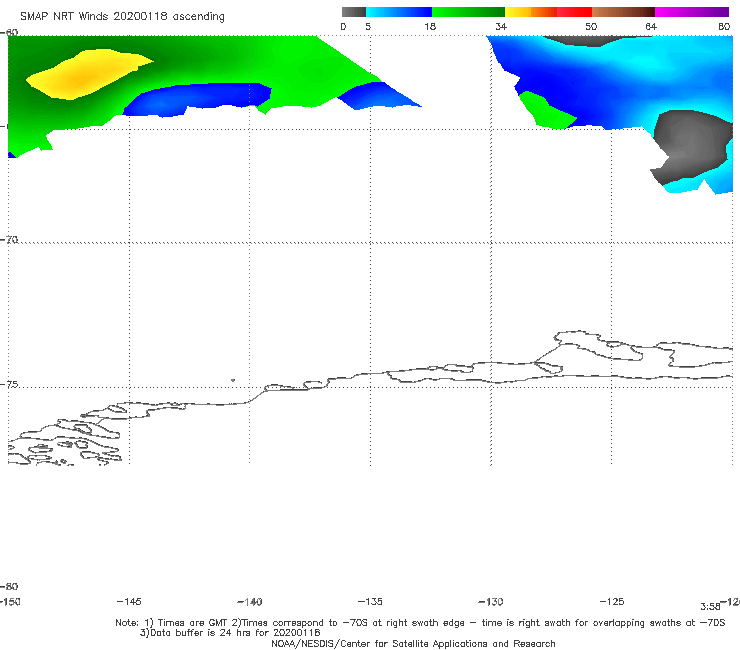Click the blue band below the yellow patch
Viewport: 740px width, 650px height.
tap(198, 99)
